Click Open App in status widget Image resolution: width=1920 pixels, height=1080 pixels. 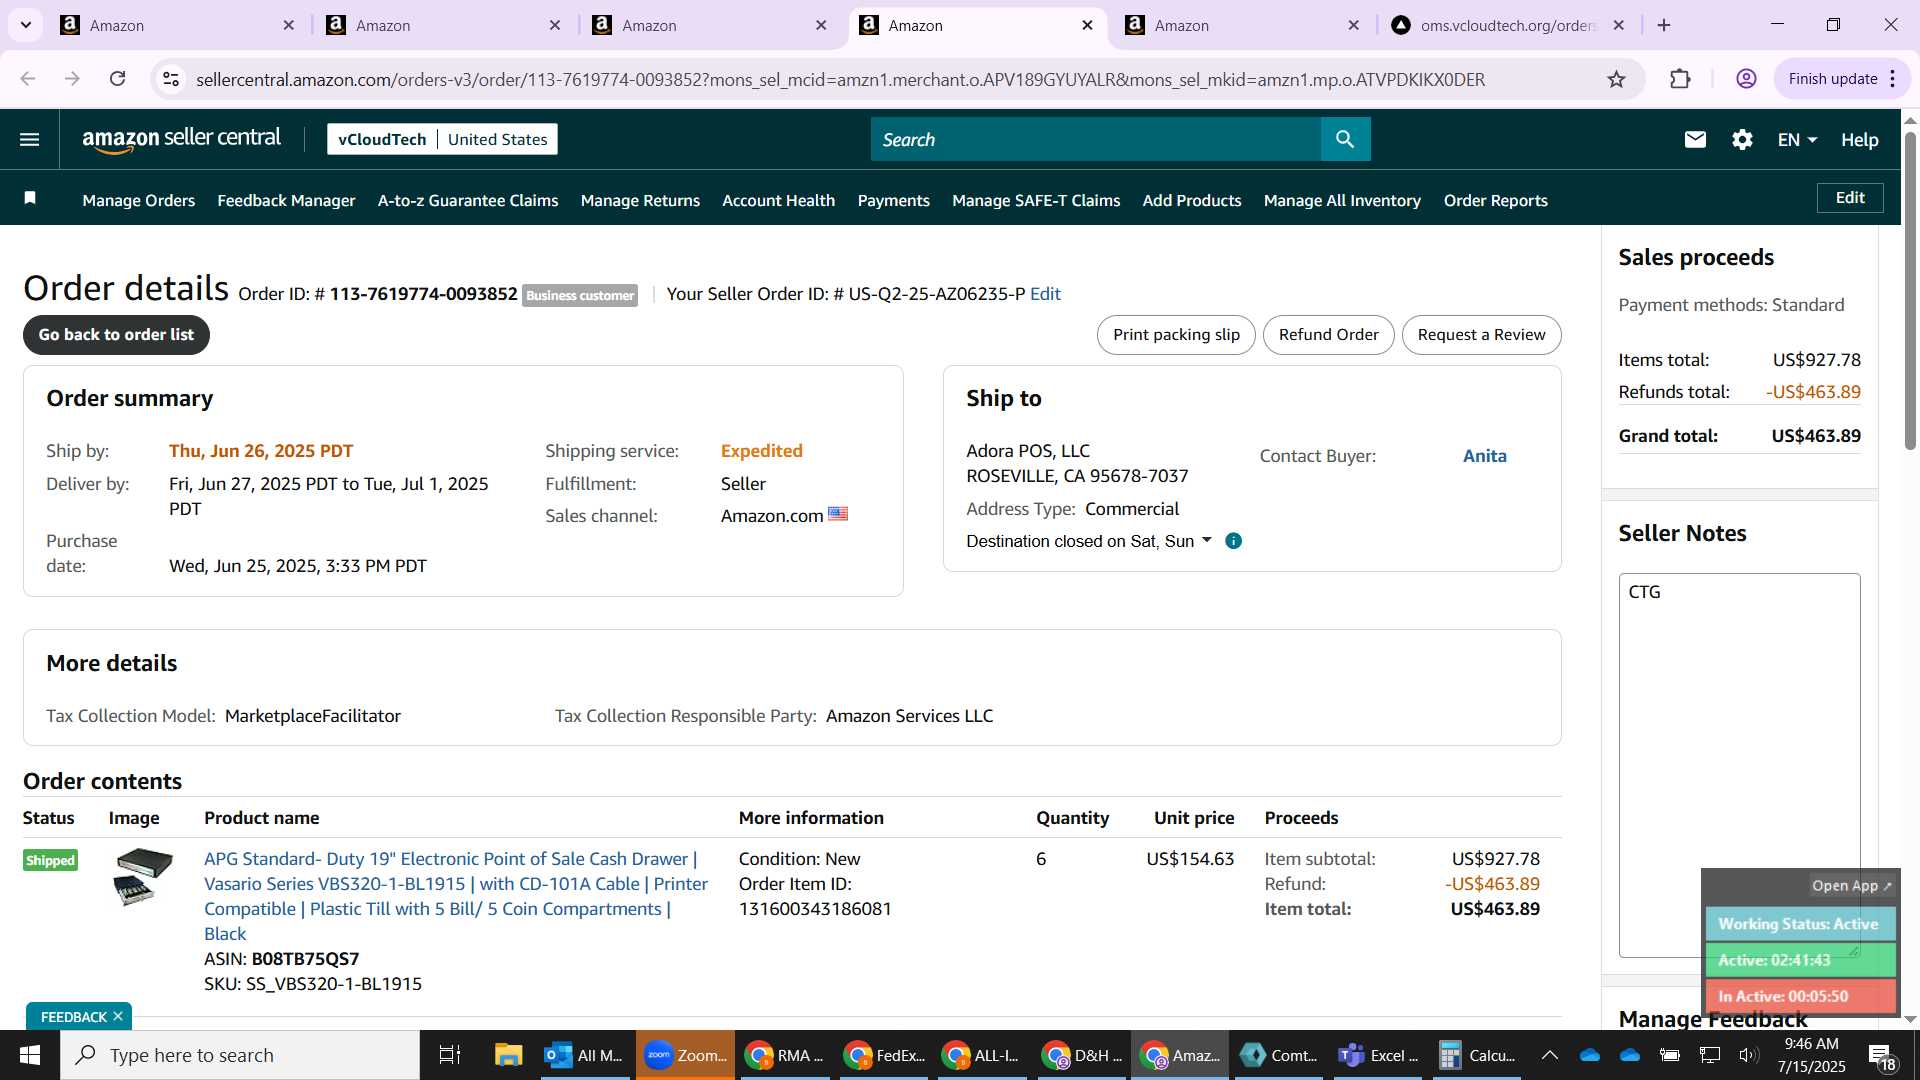(1851, 886)
